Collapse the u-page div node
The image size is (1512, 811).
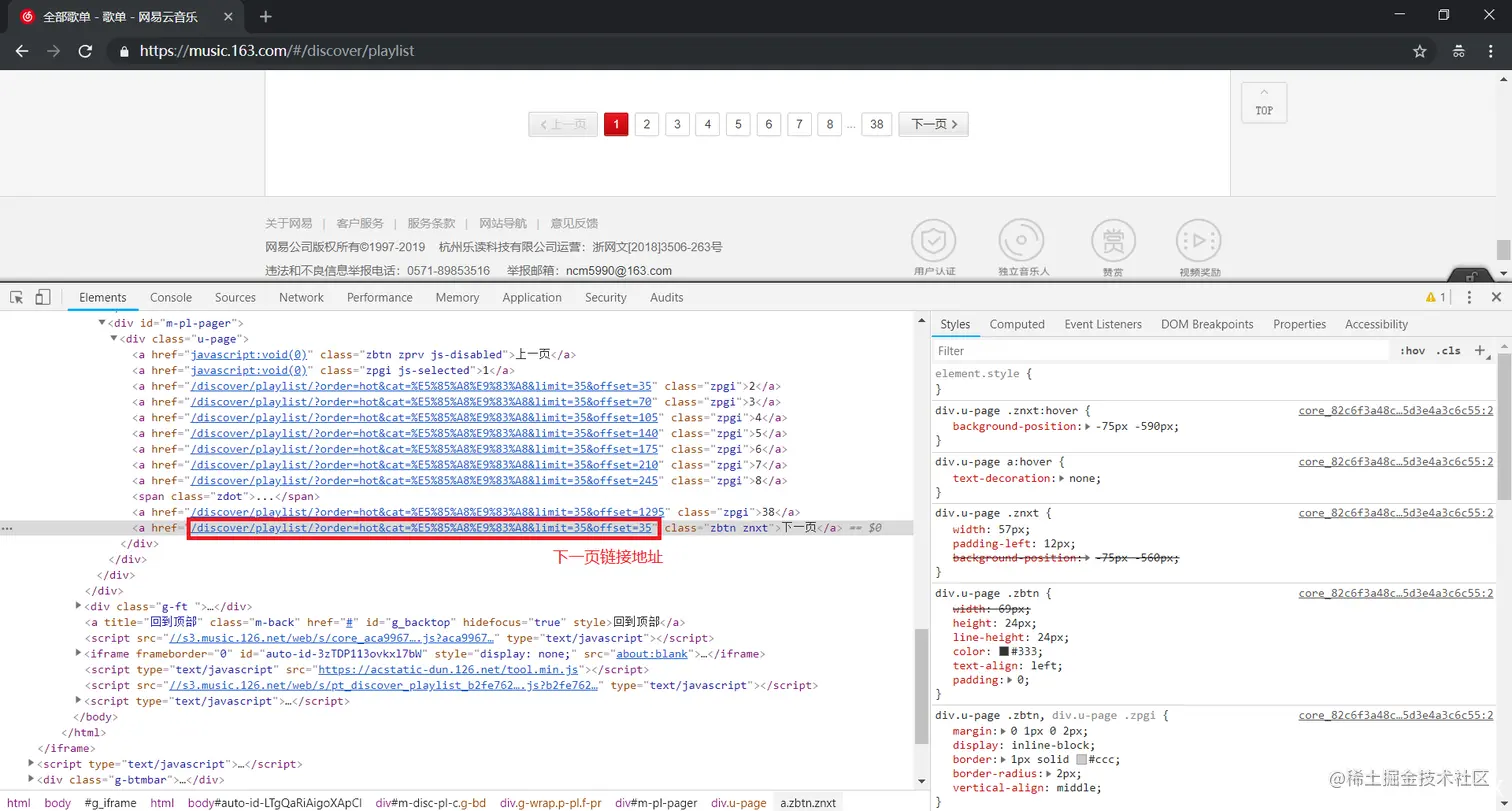pyautogui.click(x=113, y=339)
